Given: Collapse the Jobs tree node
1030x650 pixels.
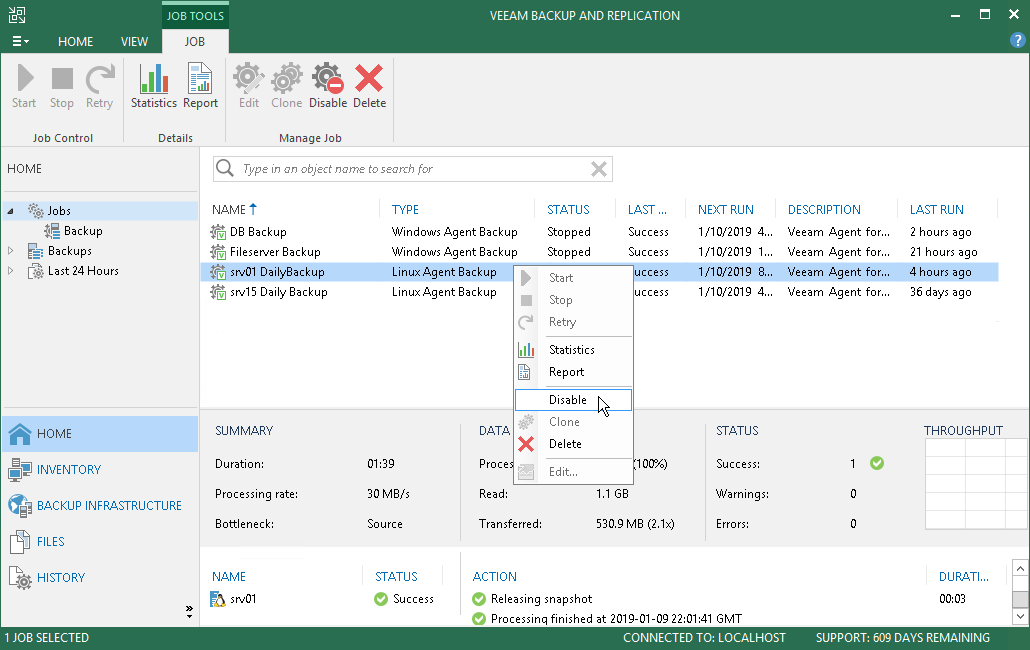Looking at the screenshot, I should click(x=10, y=211).
